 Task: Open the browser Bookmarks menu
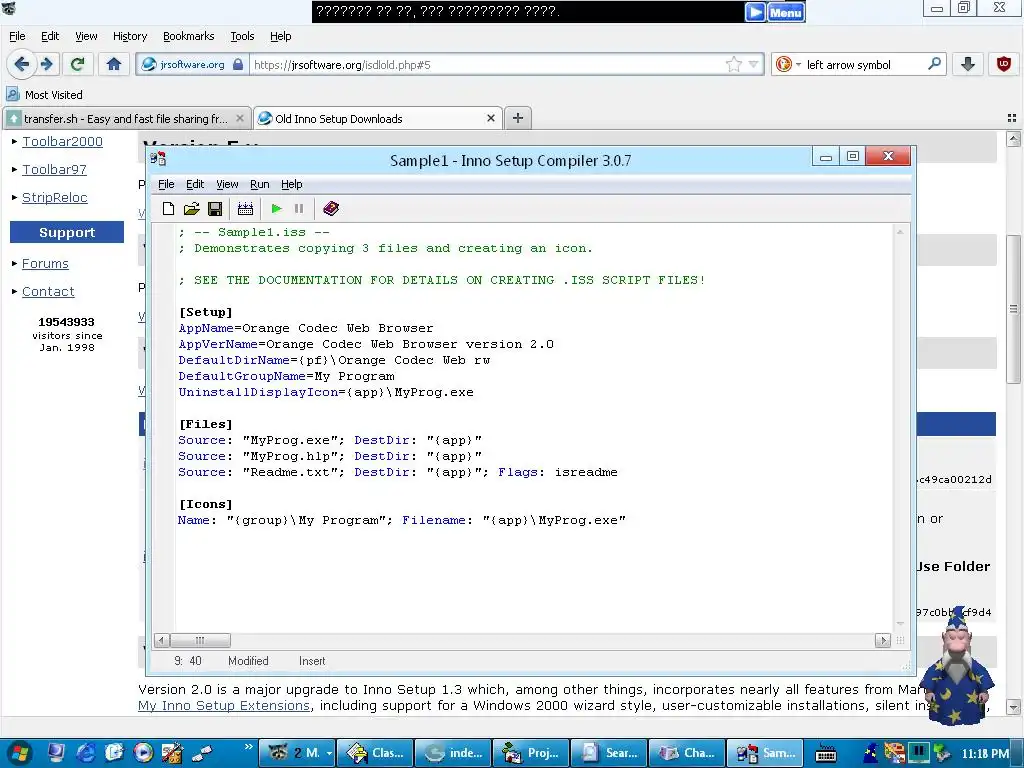click(189, 36)
